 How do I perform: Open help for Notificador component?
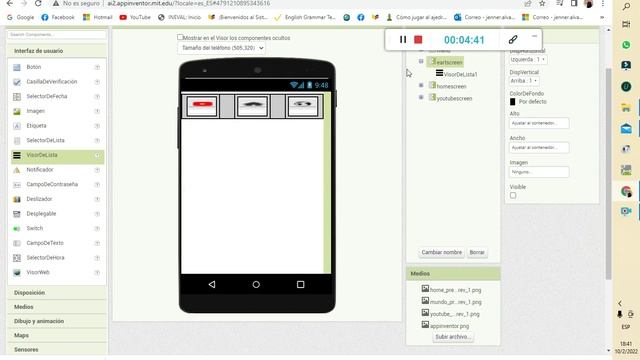(97, 170)
